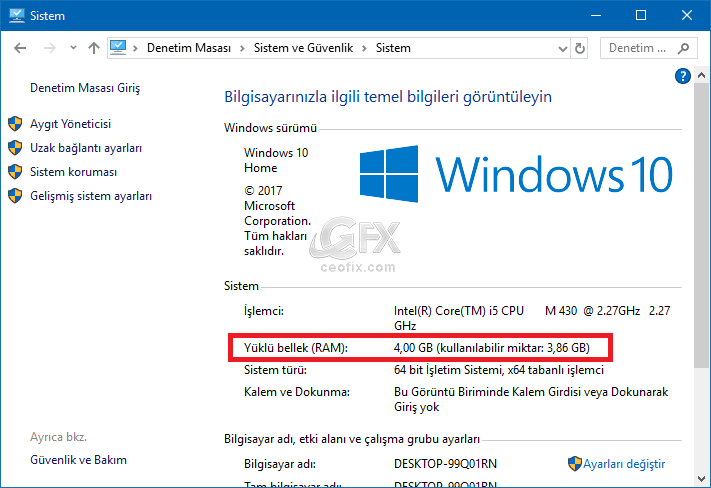Click the DESKTOP-99Q01RN computer name value

(x=445, y=464)
